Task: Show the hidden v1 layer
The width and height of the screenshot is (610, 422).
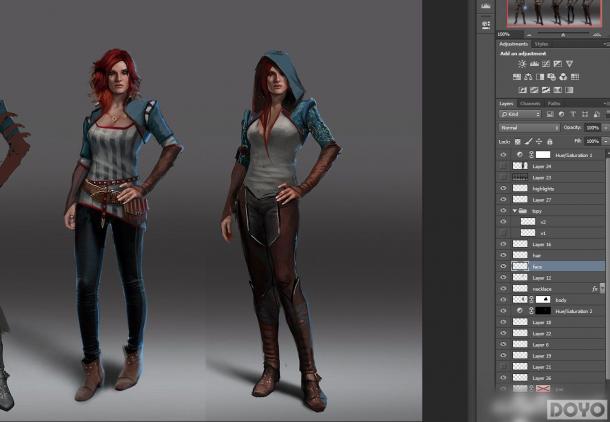Action: tap(503, 233)
